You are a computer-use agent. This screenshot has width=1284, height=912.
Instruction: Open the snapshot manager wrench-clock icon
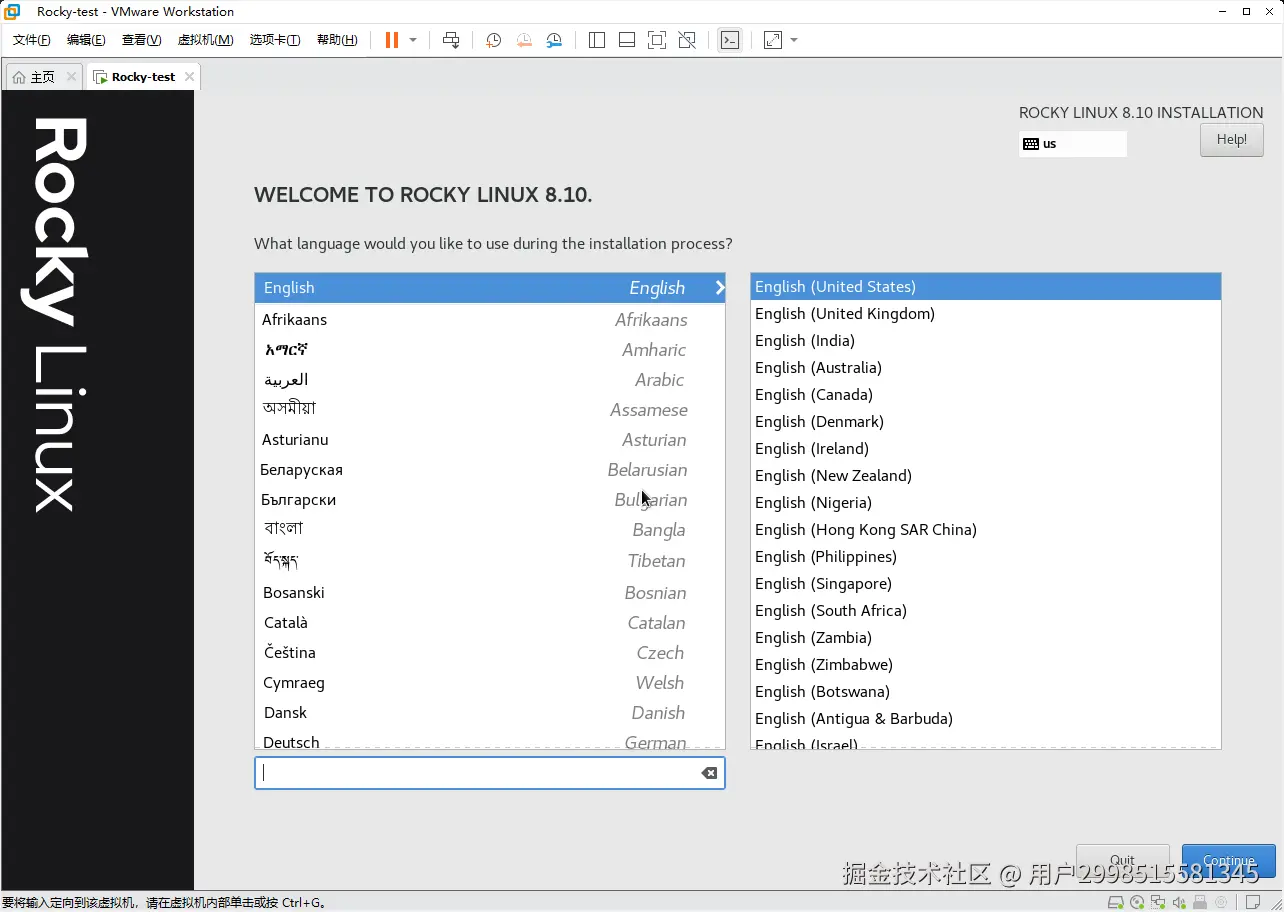[x=554, y=40]
